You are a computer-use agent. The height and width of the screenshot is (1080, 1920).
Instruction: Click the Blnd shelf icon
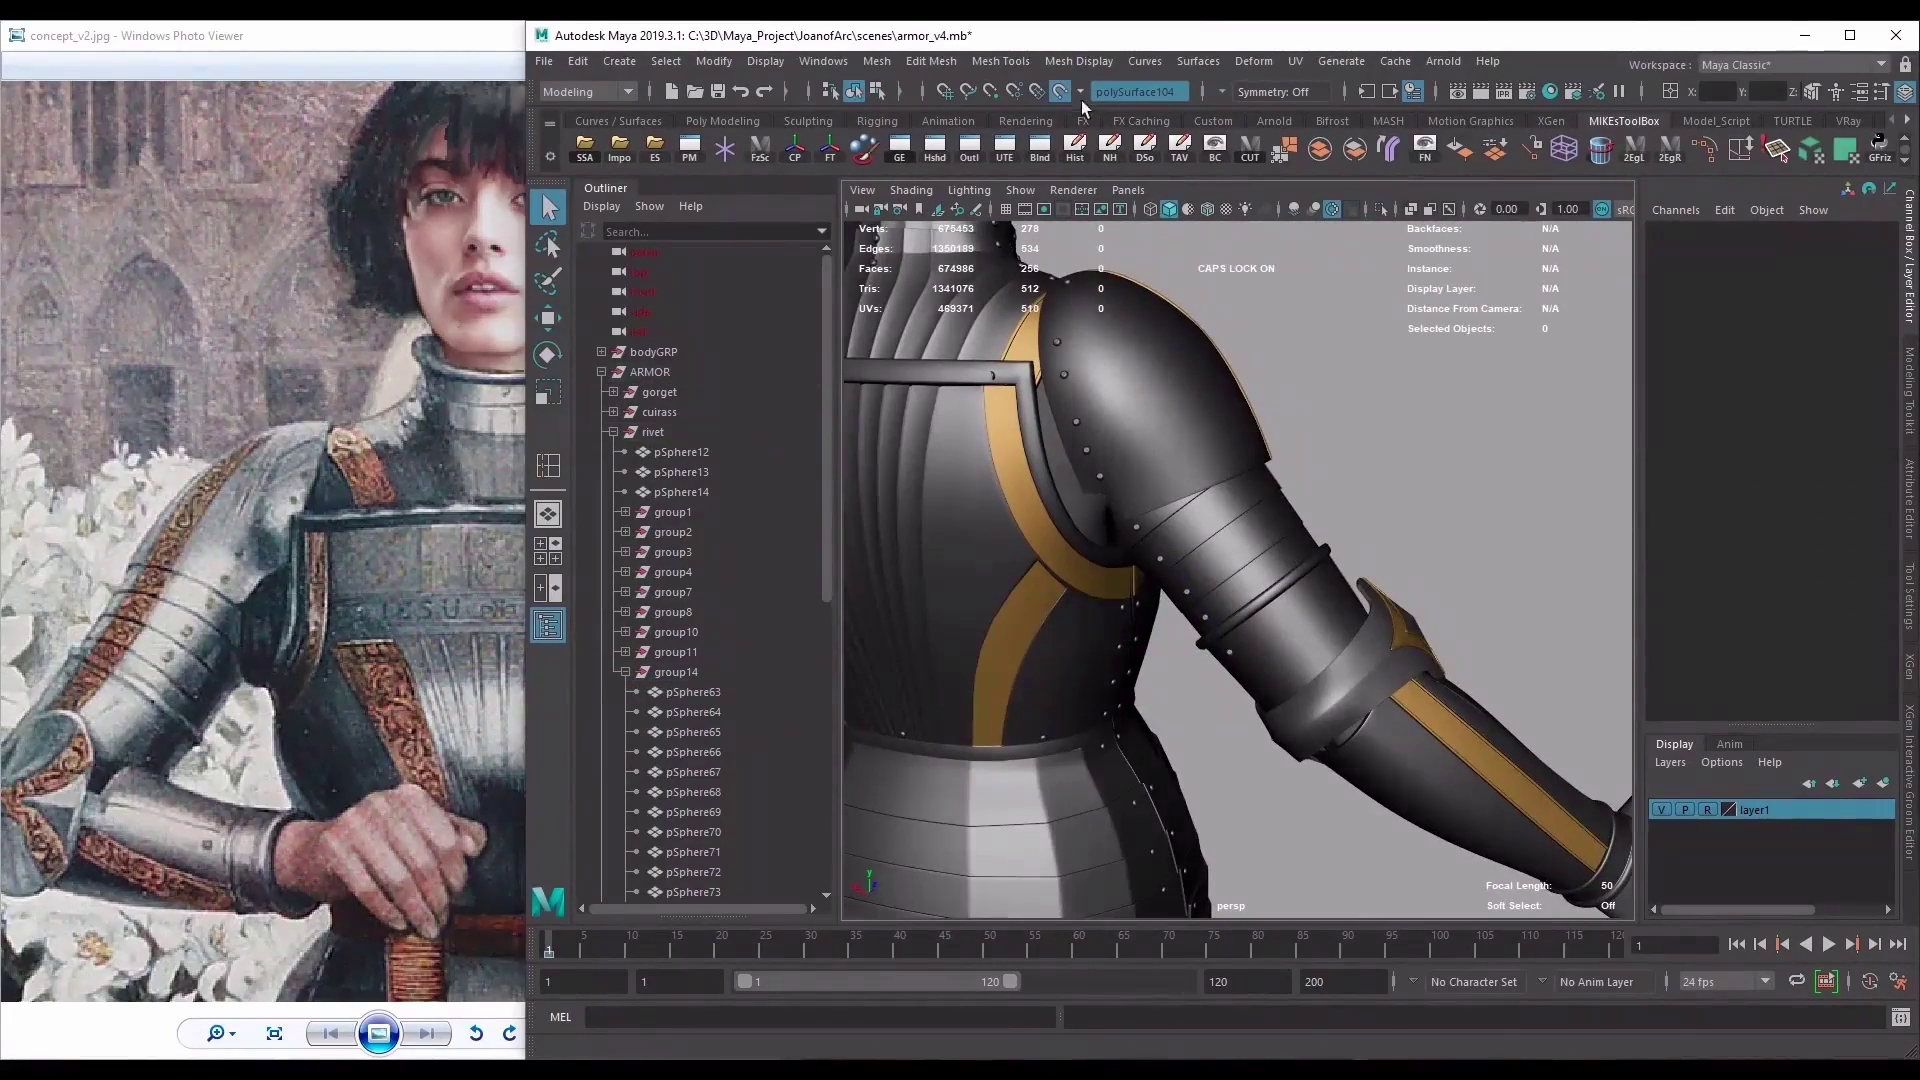coord(1040,148)
